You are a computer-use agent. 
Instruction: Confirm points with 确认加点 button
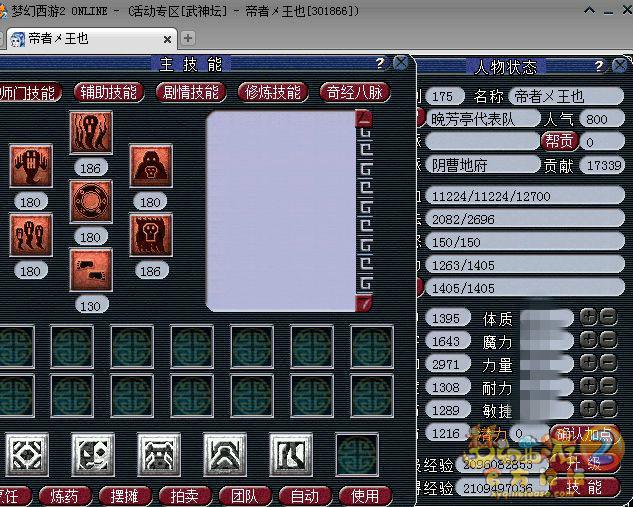585,434
